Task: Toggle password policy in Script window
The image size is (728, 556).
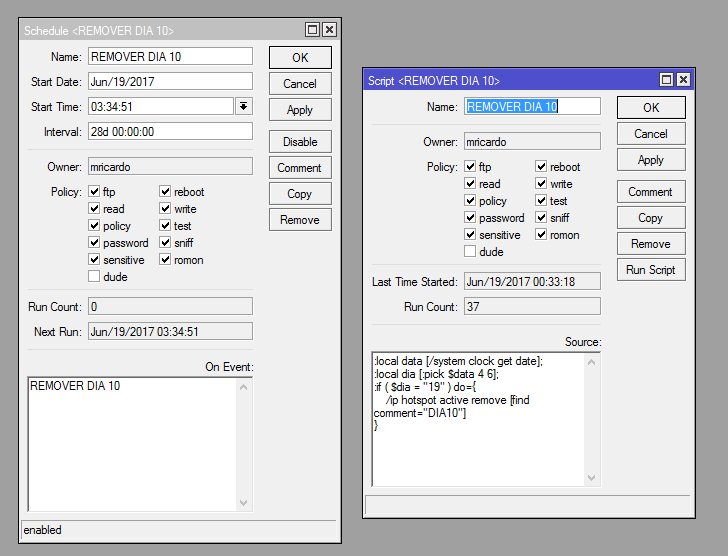Action: (470, 217)
